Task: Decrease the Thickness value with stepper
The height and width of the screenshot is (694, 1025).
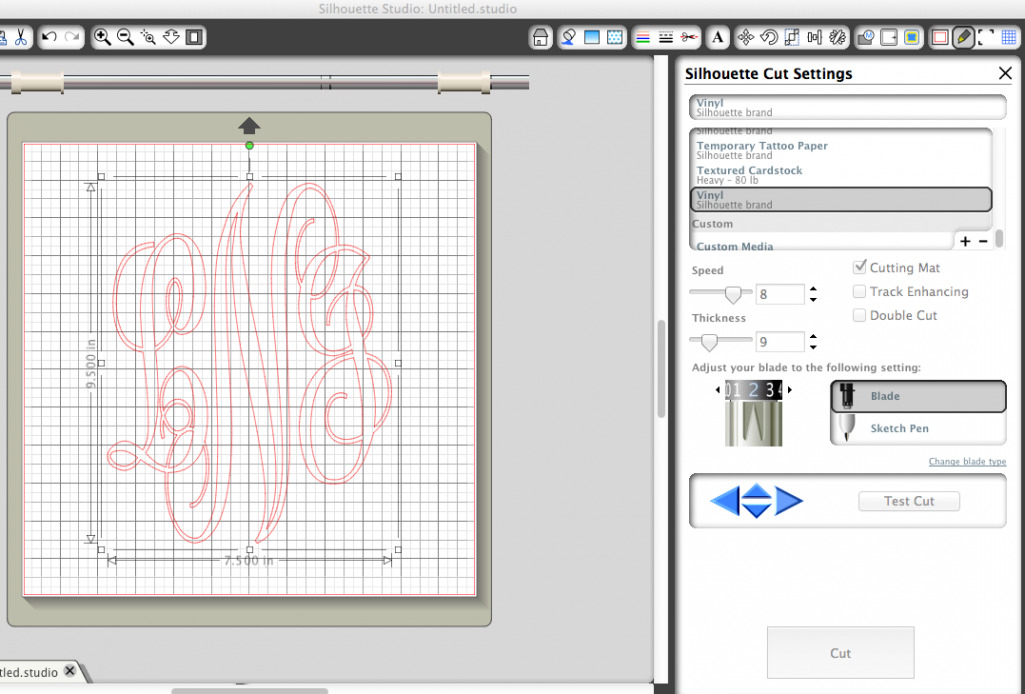Action: (x=813, y=346)
